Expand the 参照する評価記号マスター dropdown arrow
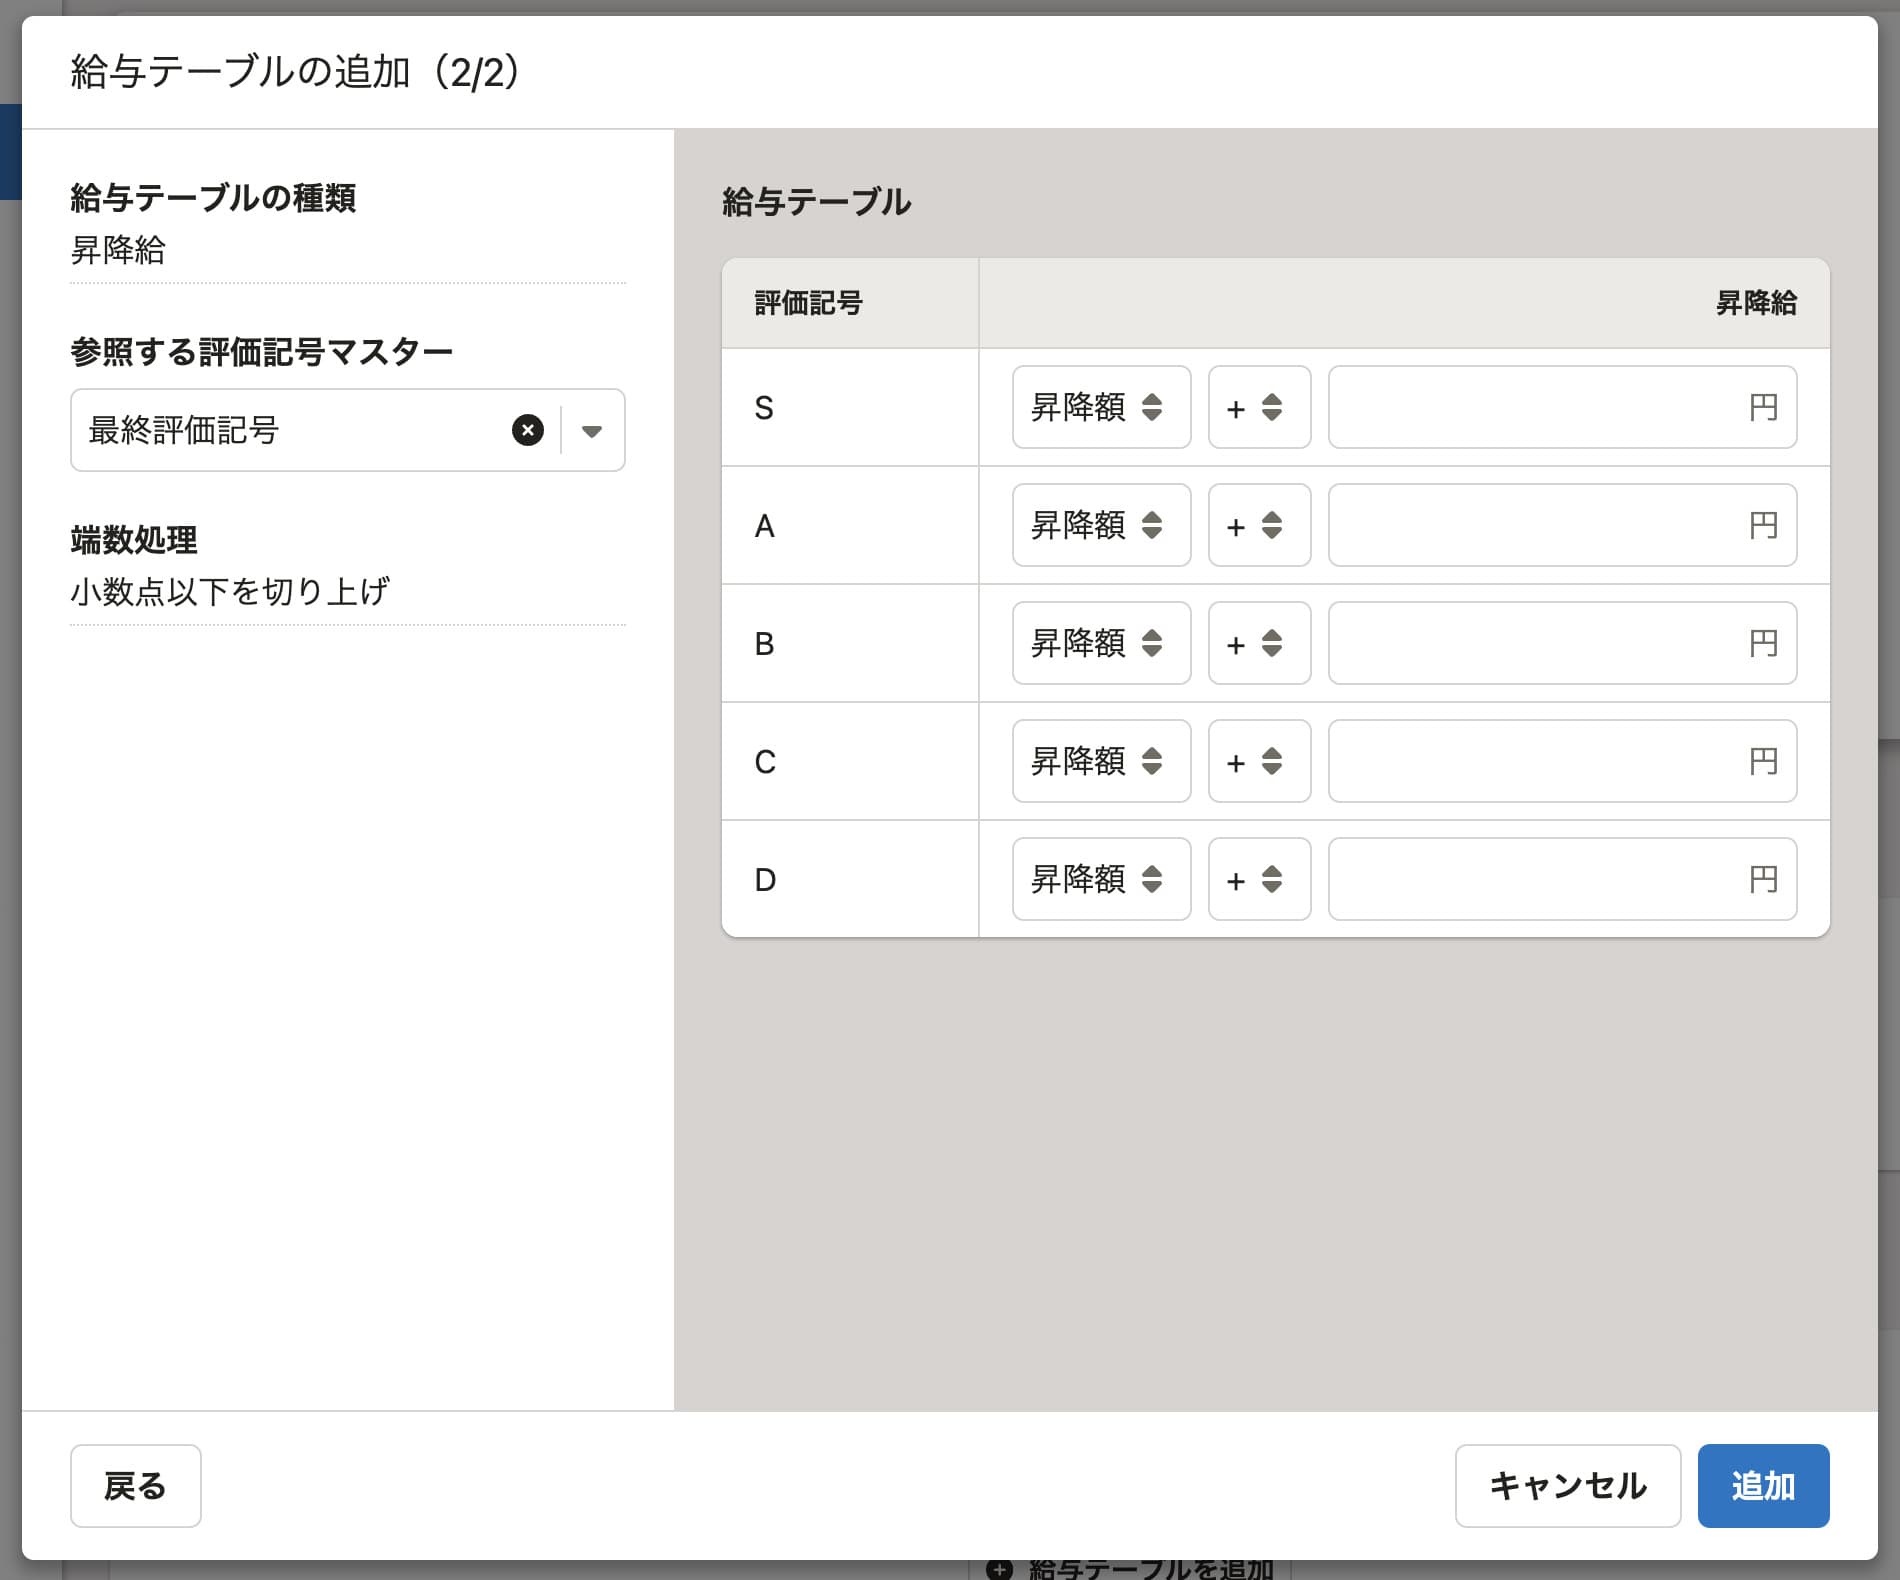Image resolution: width=1900 pixels, height=1580 pixels. 592,431
